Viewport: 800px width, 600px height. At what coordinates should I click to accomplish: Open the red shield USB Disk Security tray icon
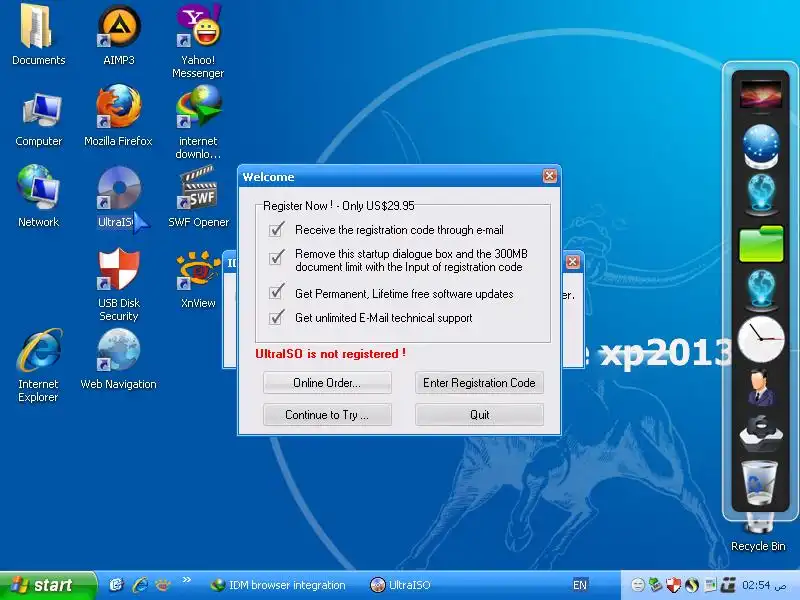pyautogui.click(x=673, y=585)
